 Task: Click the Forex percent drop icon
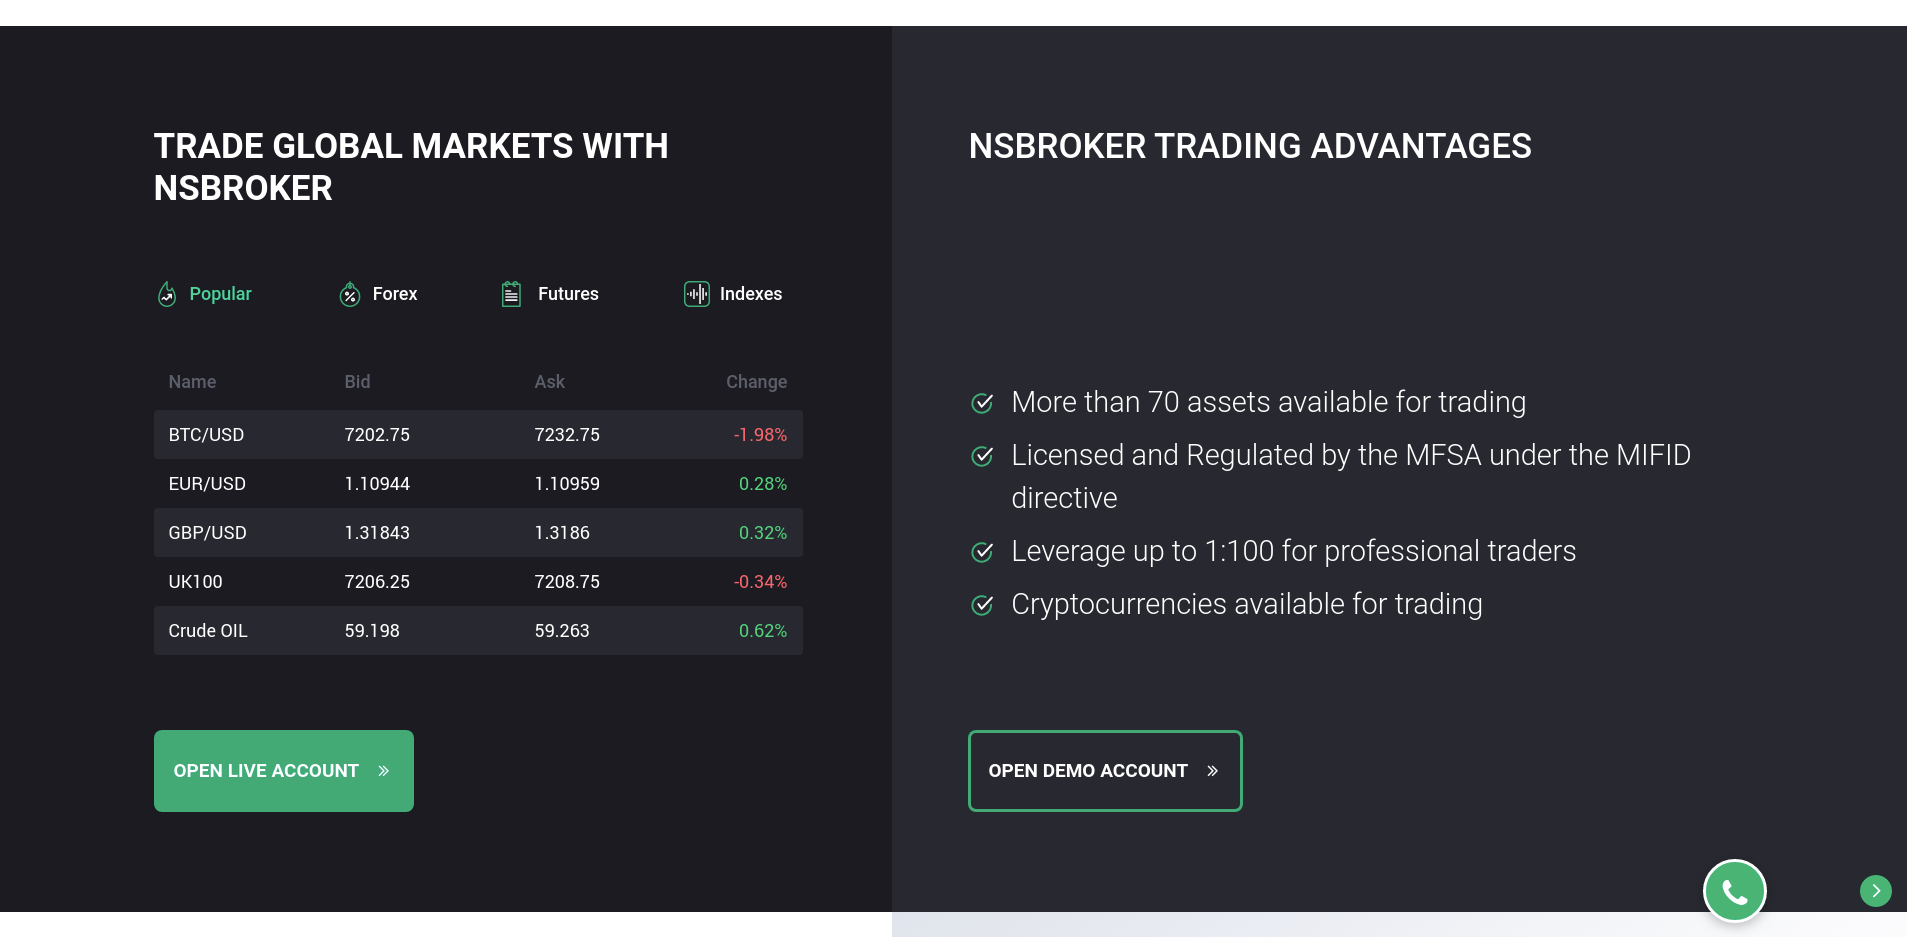[350, 294]
